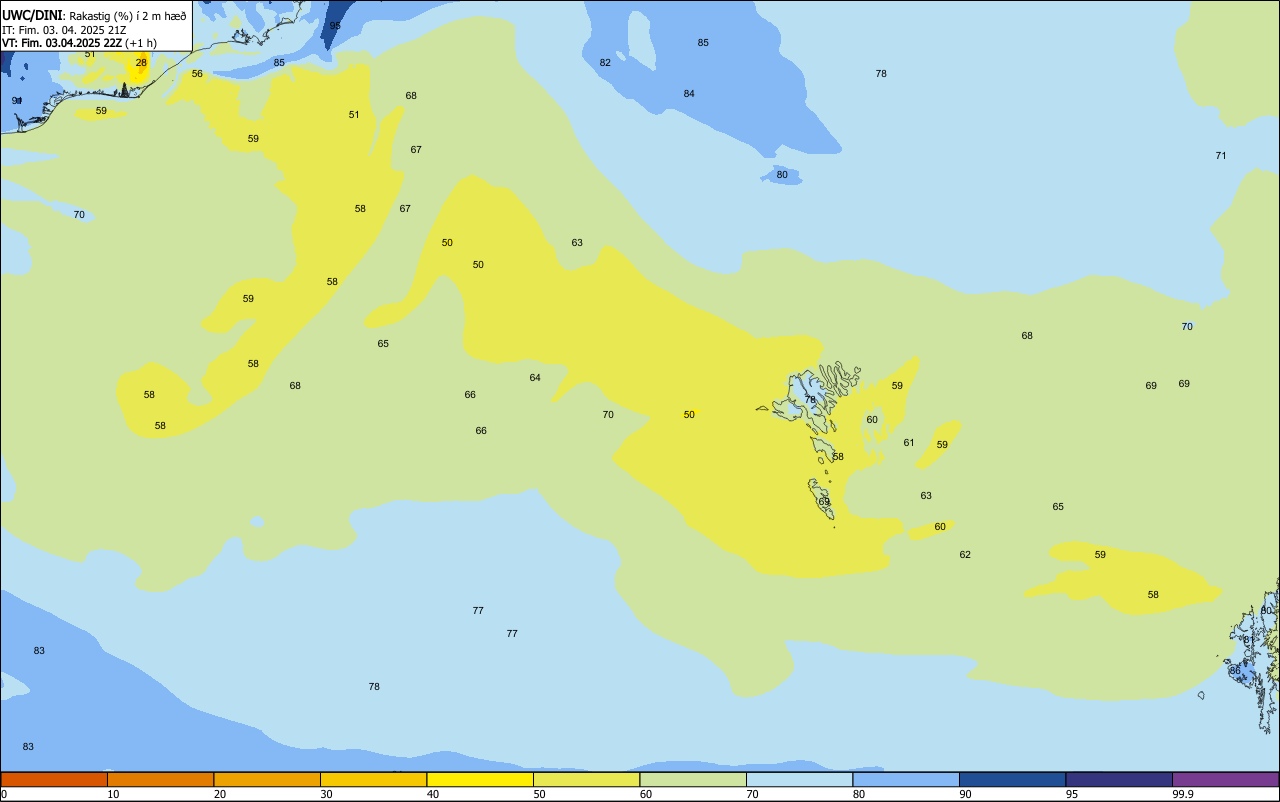Screen dimensions: 1280x802
Task: Select the 70–80 light blue legend swatch
Action: click(799, 779)
